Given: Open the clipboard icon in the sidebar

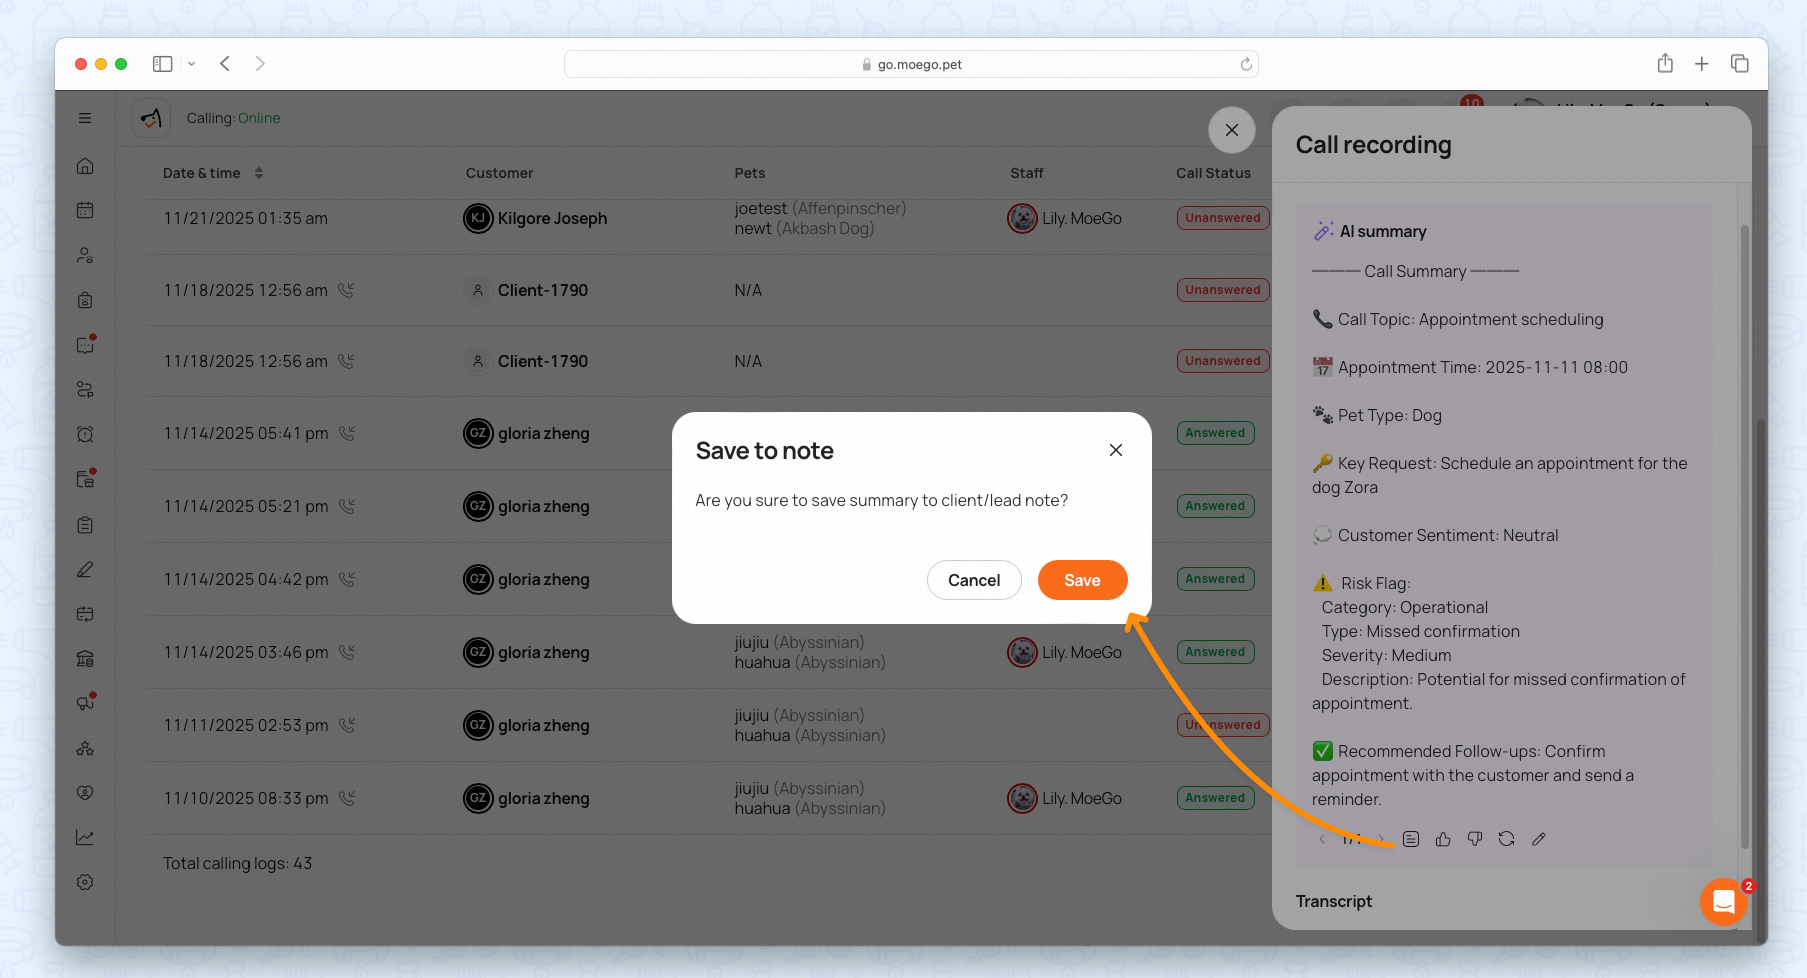Looking at the screenshot, I should (x=85, y=524).
